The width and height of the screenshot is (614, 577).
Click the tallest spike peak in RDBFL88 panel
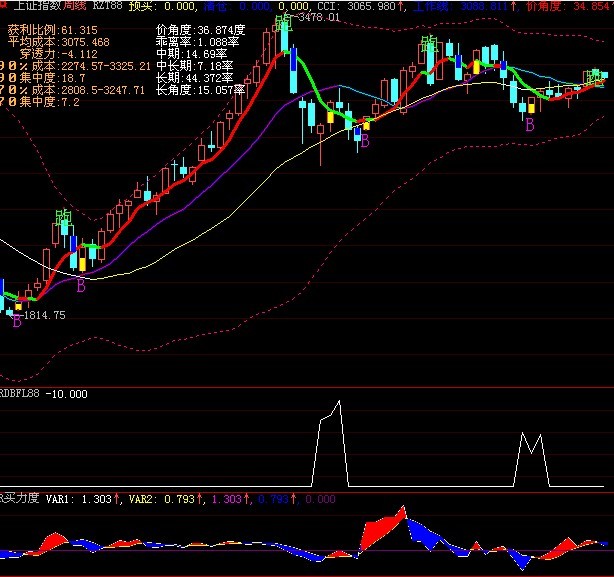339,401
